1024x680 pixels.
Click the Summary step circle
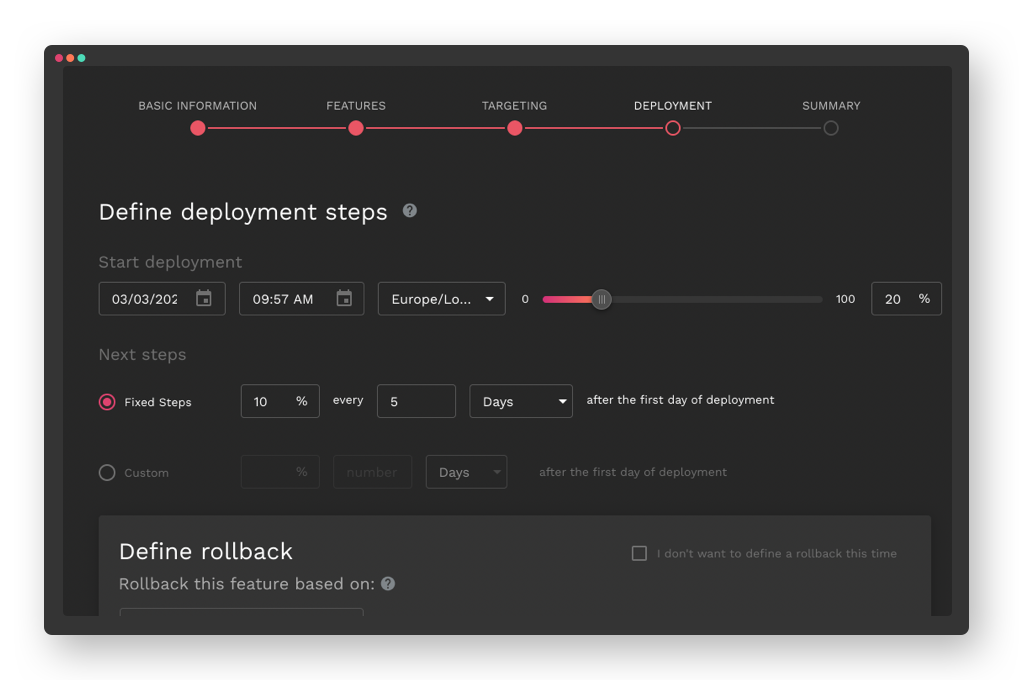point(831,128)
